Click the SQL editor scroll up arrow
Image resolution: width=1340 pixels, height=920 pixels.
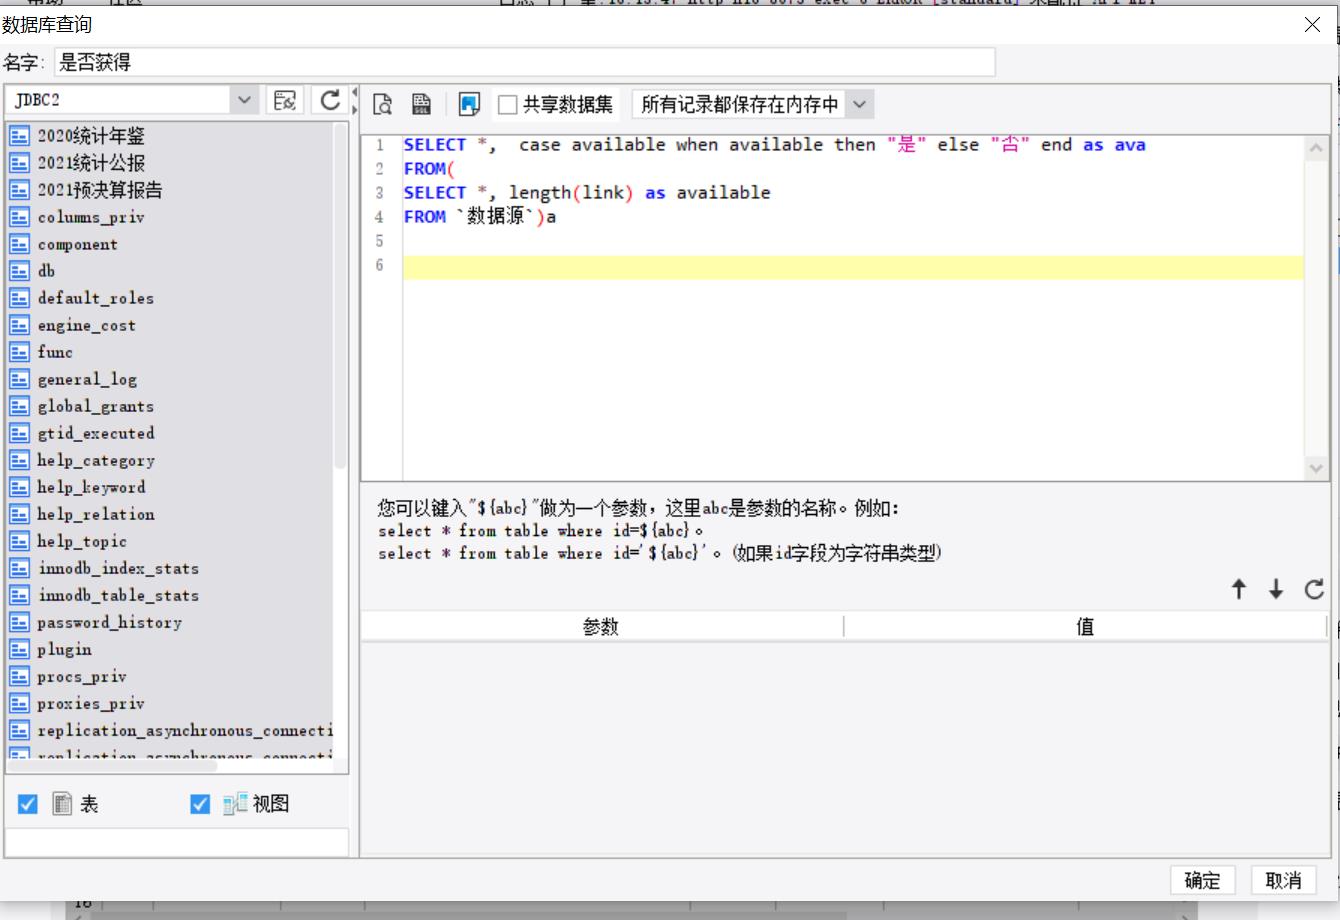pyautogui.click(x=1316, y=148)
